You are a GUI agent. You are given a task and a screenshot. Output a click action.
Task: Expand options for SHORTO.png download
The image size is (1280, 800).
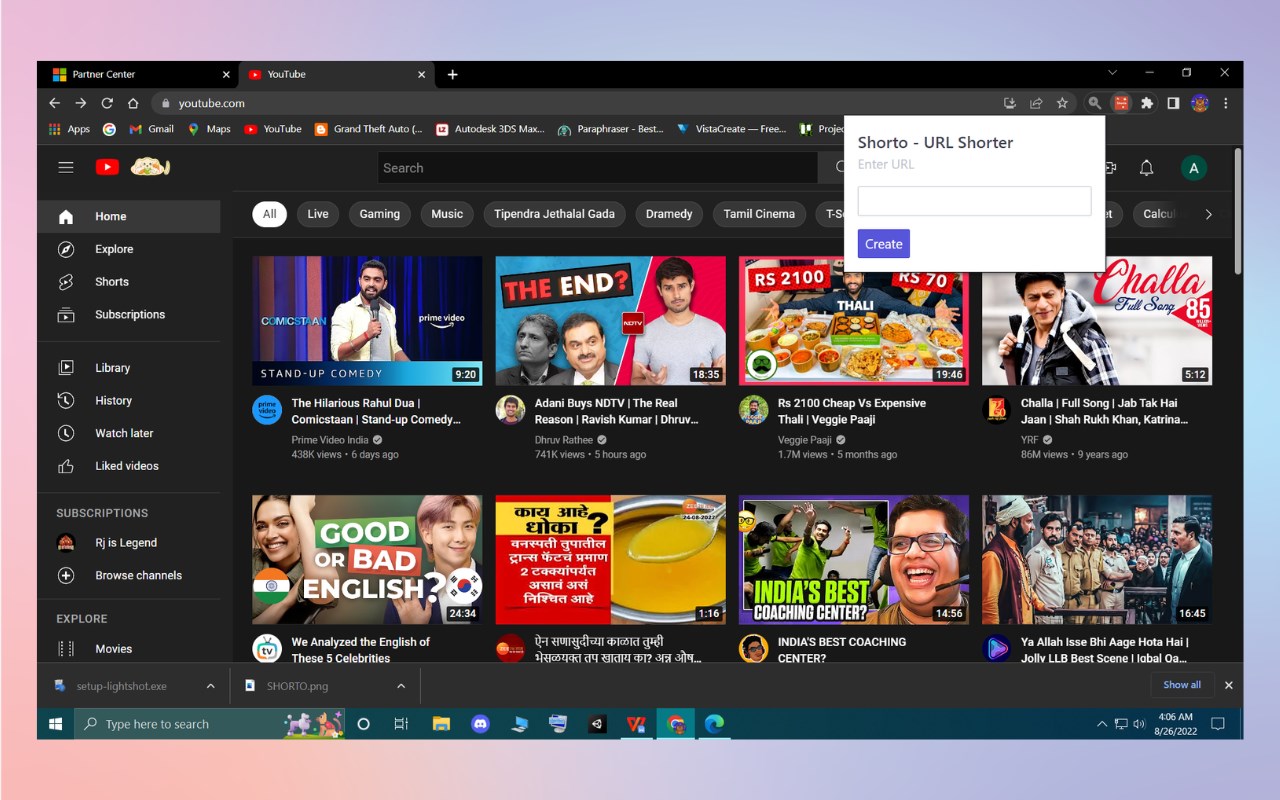401,686
